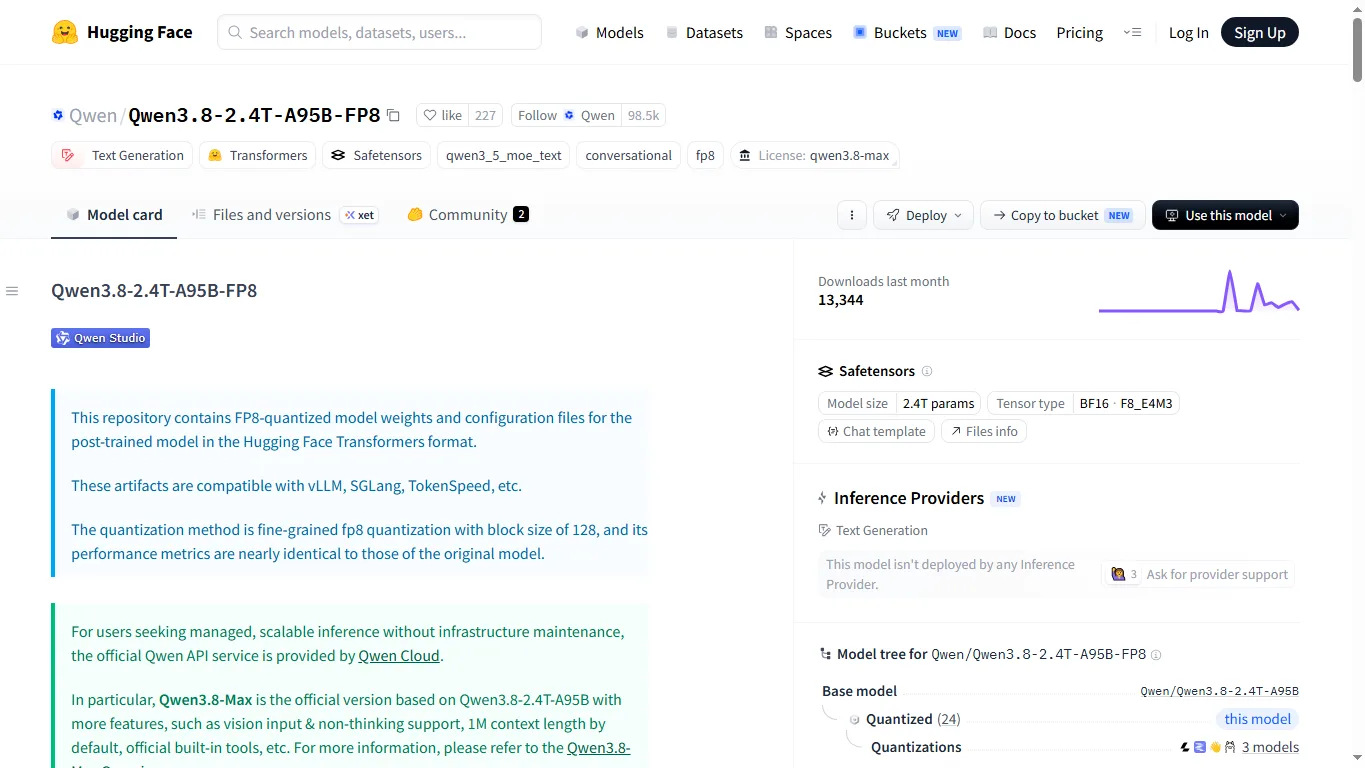Viewport: 1365px width, 768px height.
Task: Open the Qwen Studio badge link
Action: click(x=100, y=338)
